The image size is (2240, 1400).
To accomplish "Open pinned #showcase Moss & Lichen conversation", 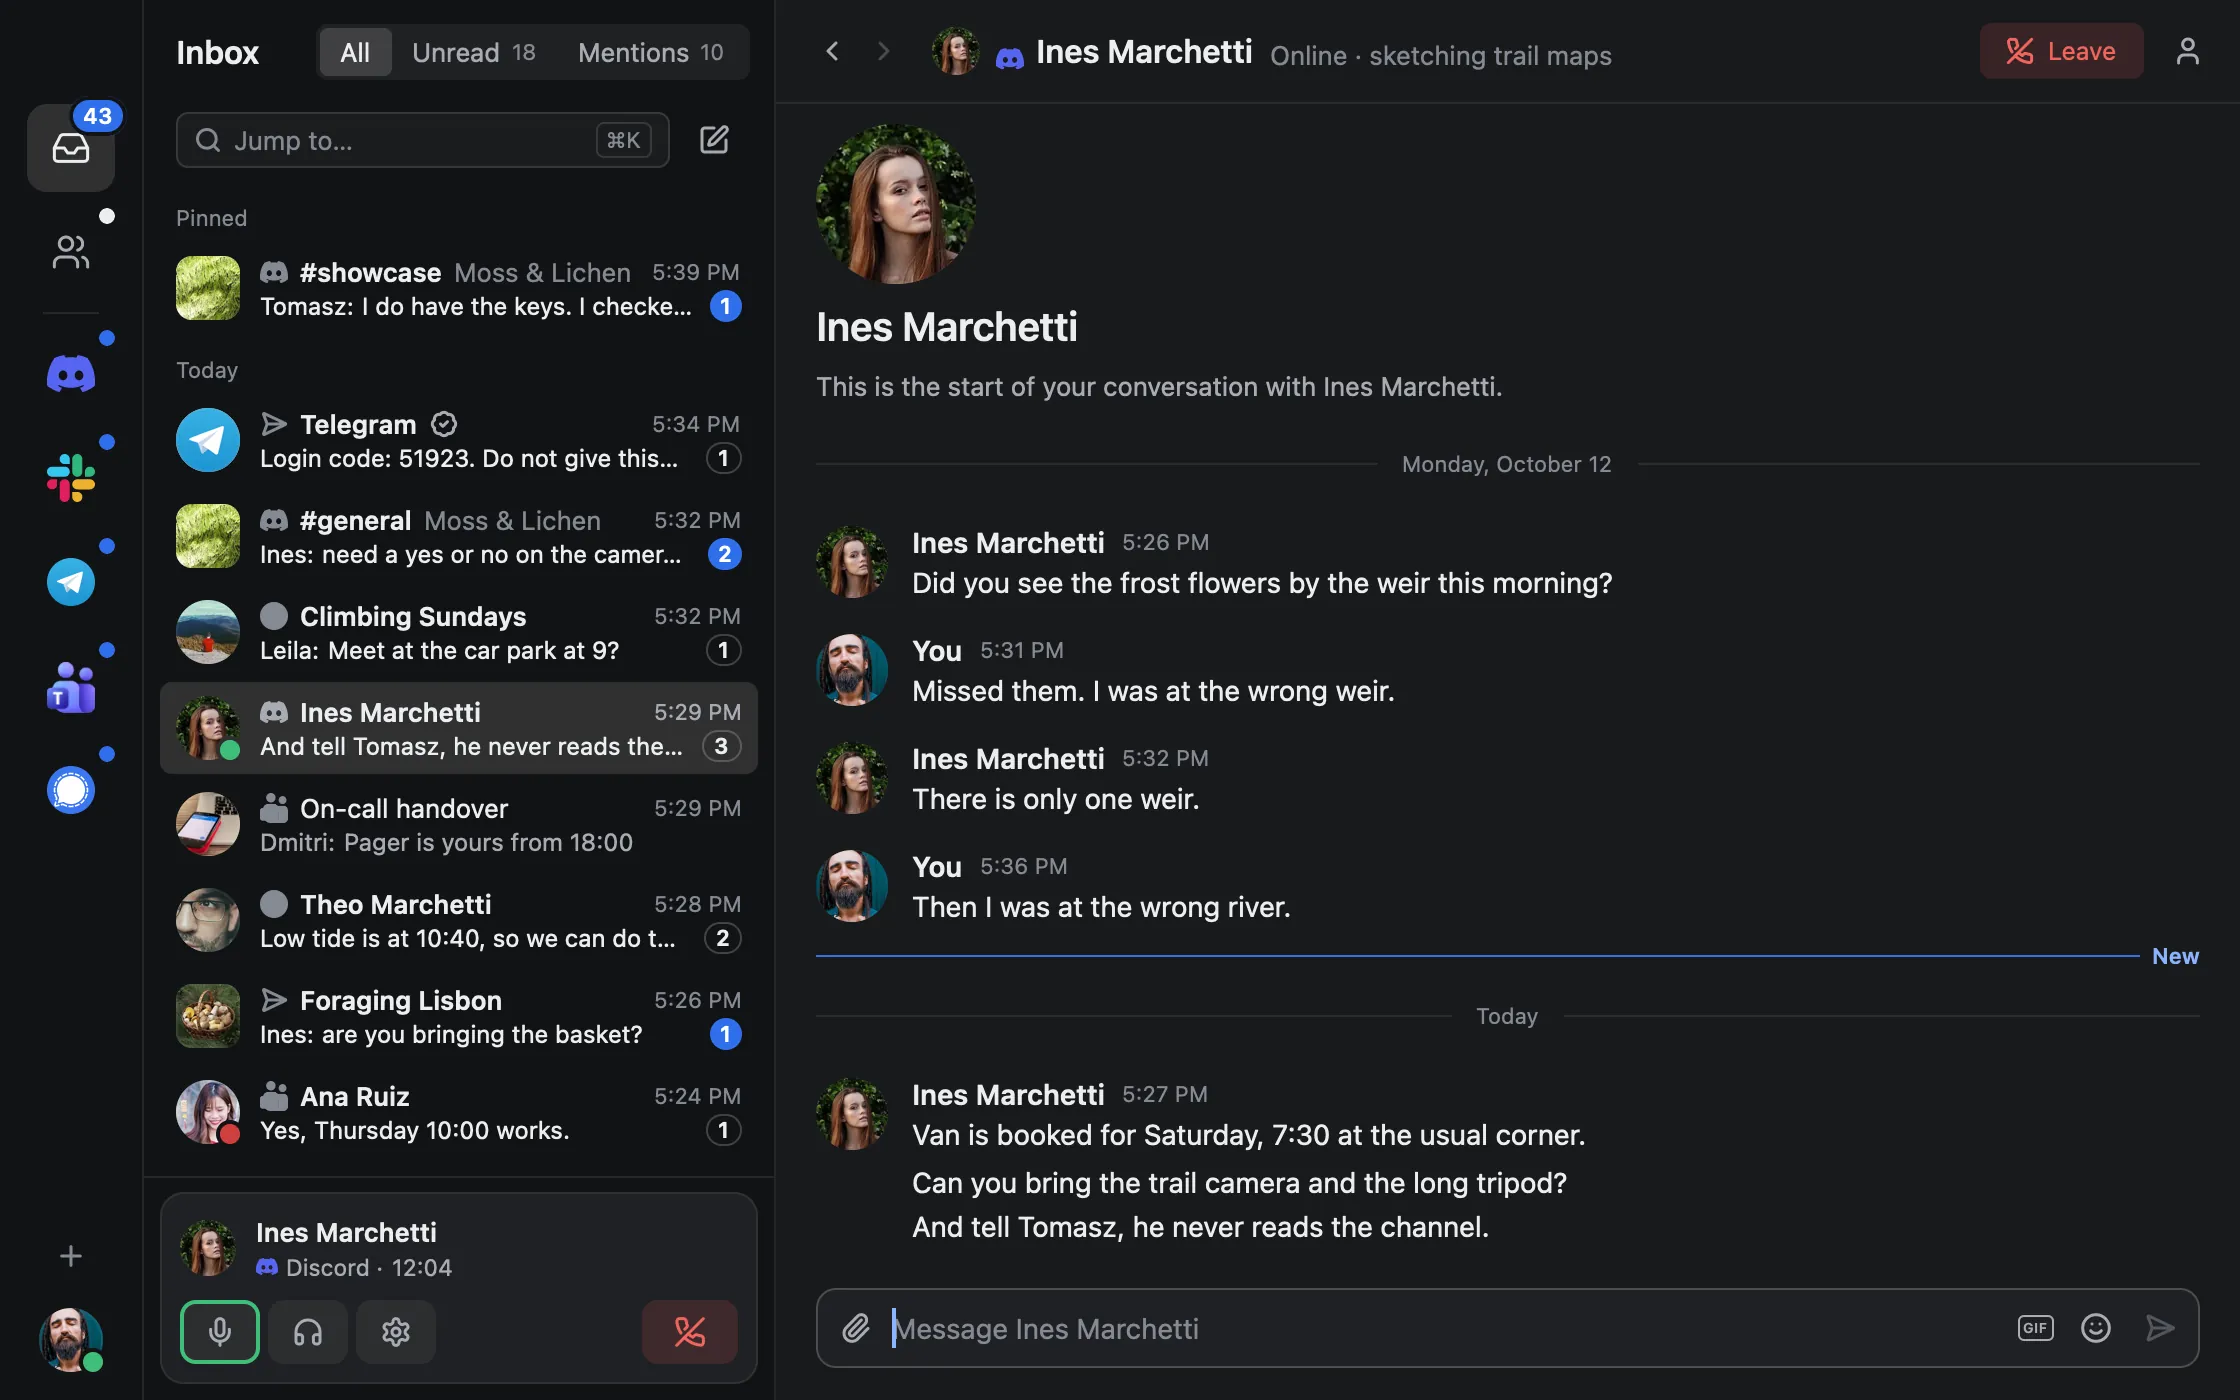I will [459, 288].
